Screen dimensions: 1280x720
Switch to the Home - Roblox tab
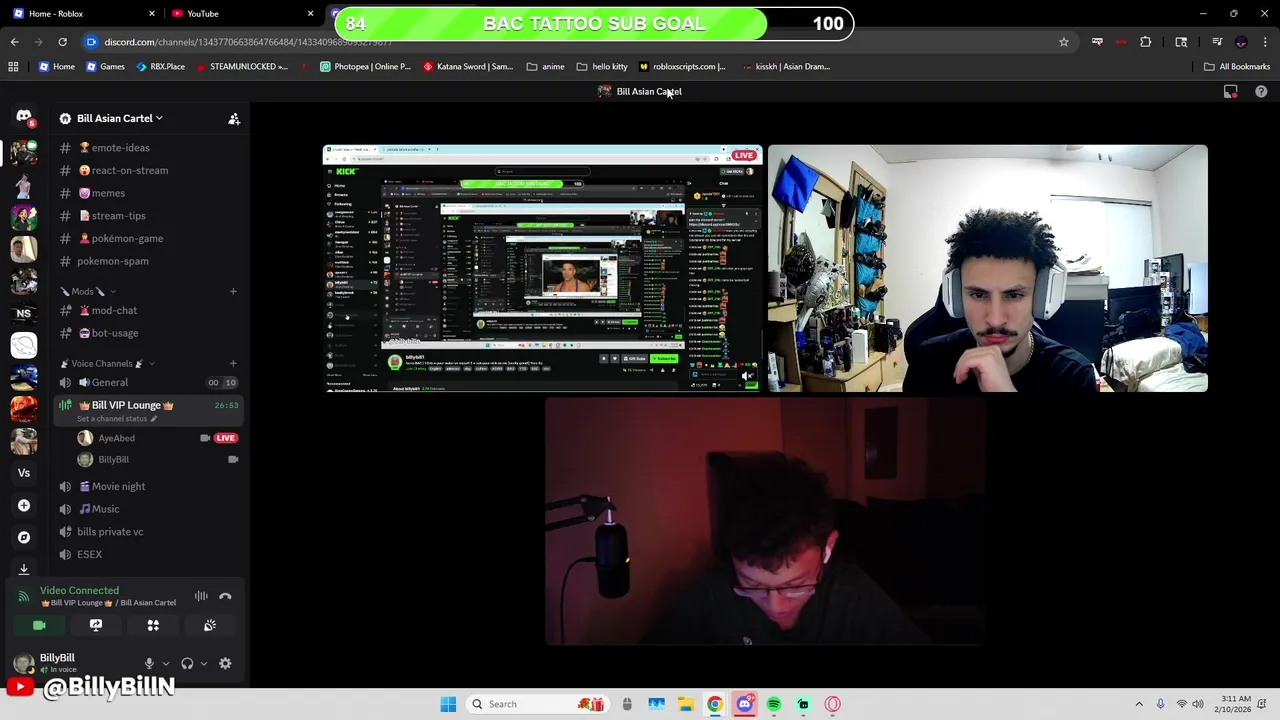[x=80, y=13]
